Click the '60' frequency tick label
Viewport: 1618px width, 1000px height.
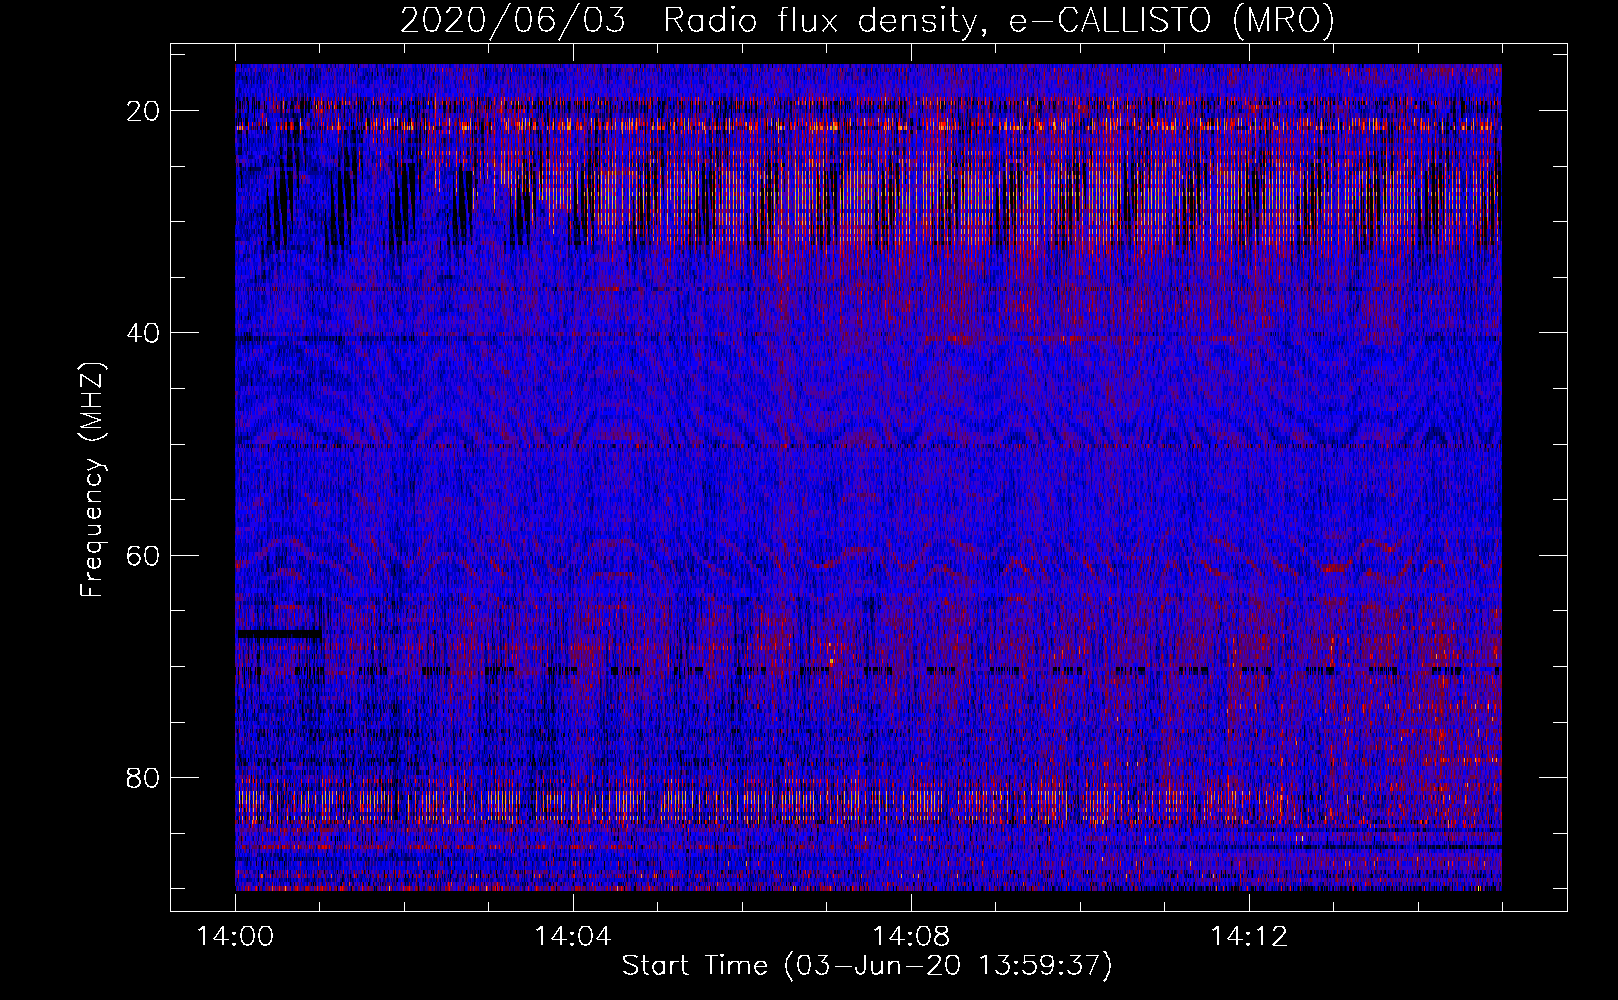pyautogui.click(x=143, y=555)
